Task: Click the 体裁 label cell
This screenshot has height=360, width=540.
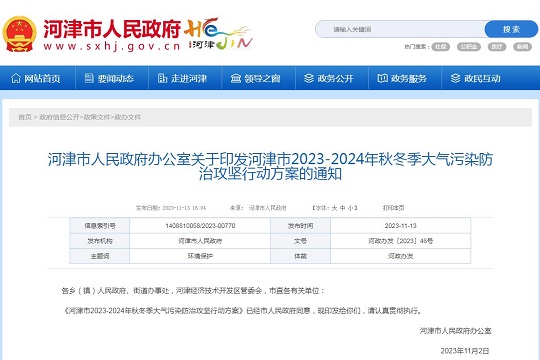Action: pyautogui.click(x=301, y=256)
